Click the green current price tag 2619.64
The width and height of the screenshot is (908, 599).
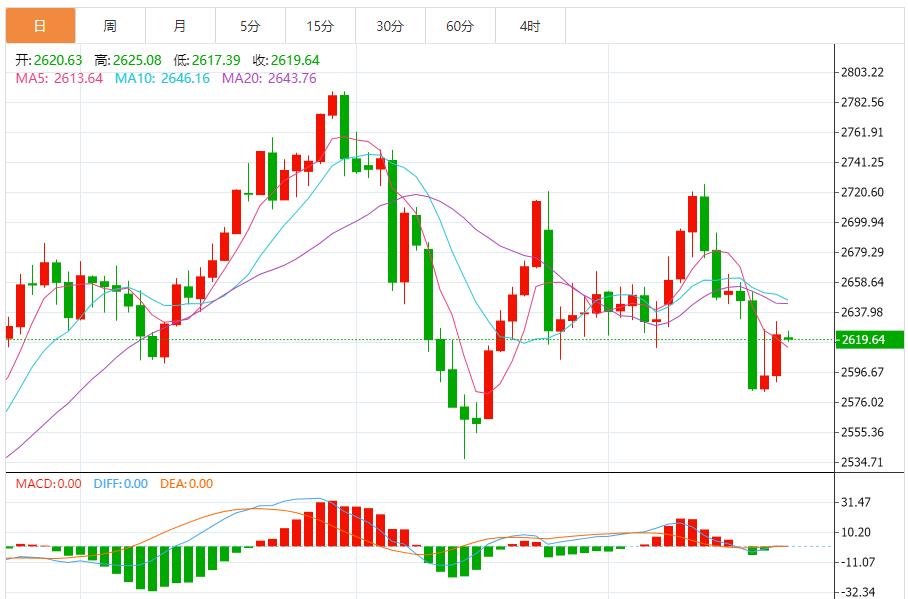[x=870, y=339]
